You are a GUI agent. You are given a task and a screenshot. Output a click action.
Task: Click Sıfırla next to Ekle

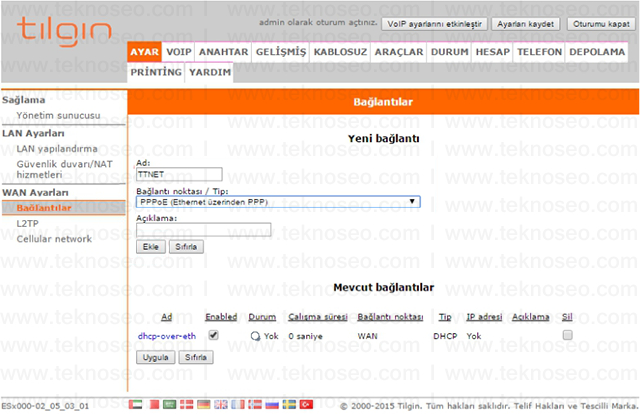click(x=186, y=247)
